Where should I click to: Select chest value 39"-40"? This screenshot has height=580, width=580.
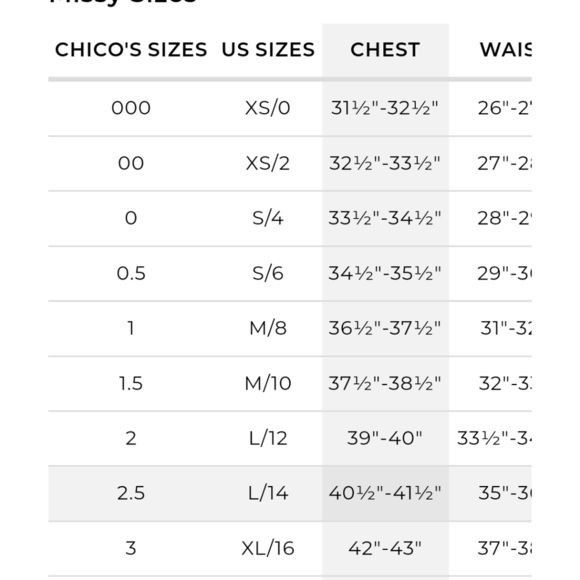point(385,438)
